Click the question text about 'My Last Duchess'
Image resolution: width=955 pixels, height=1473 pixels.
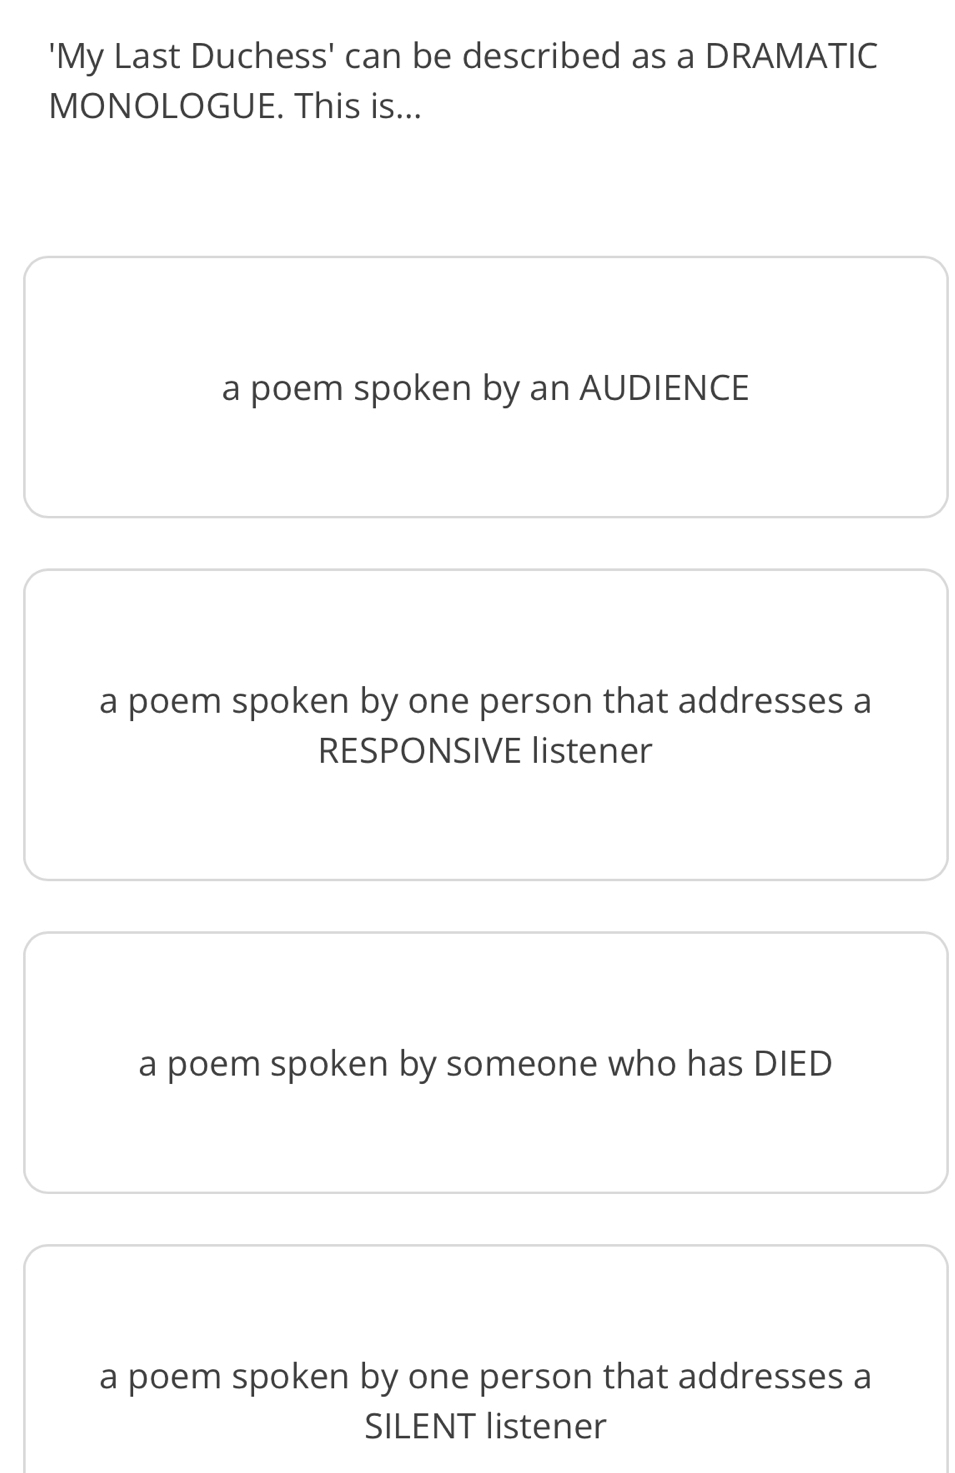[463, 81]
